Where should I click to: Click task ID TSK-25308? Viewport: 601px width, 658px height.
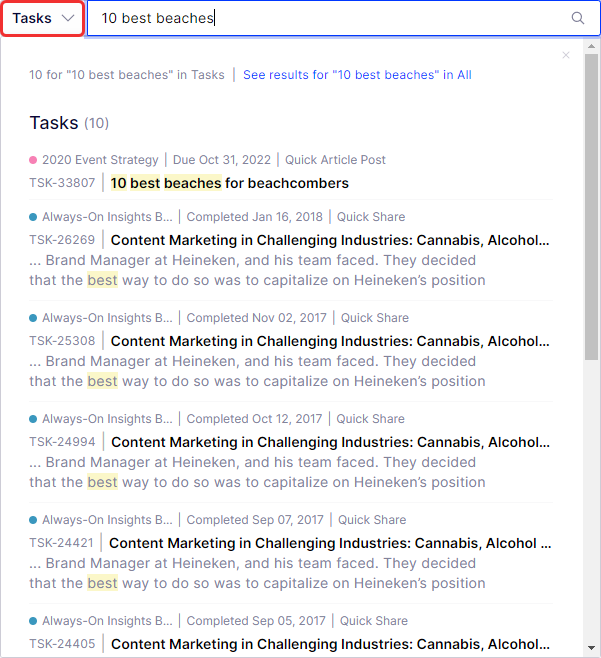point(62,341)
